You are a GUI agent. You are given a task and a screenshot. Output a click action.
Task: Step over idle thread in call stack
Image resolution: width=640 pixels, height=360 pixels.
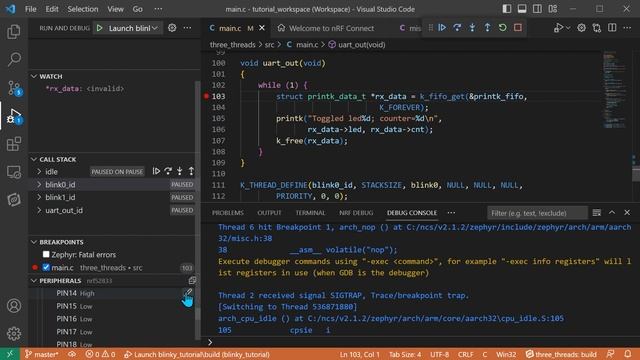click(x=168, y=171)
